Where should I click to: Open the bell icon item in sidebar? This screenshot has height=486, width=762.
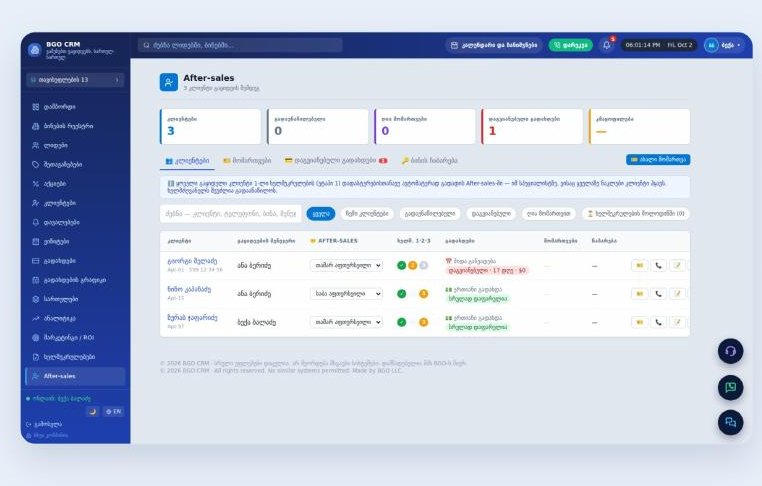pyautogui.click(x=35, y=222)
